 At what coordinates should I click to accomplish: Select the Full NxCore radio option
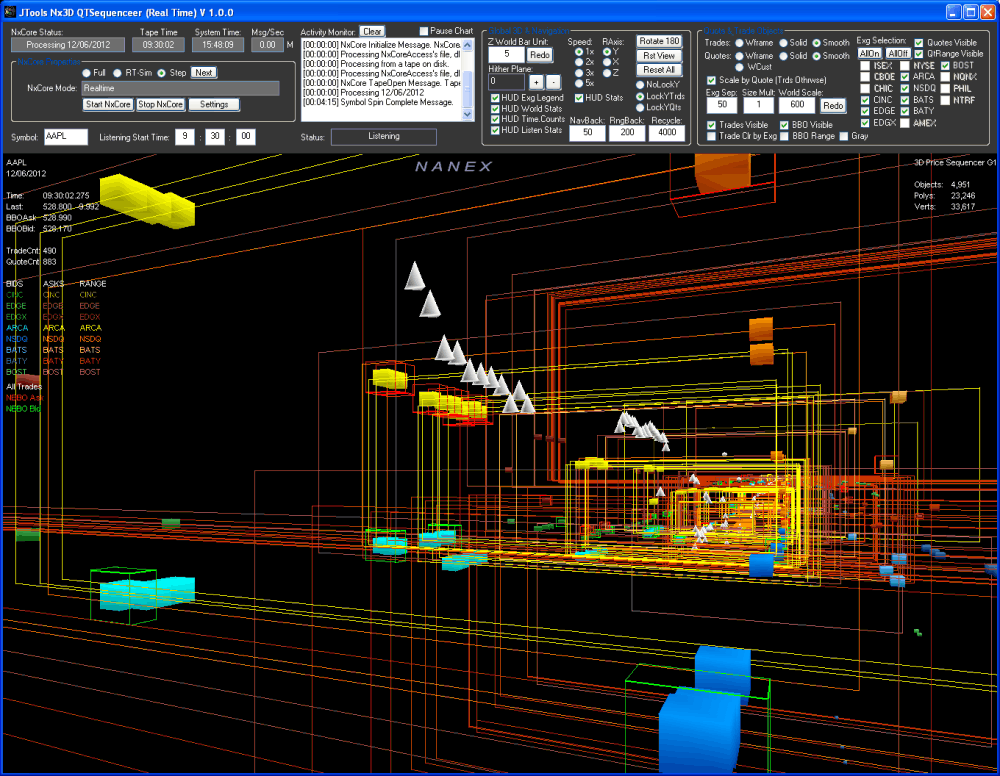86,73
